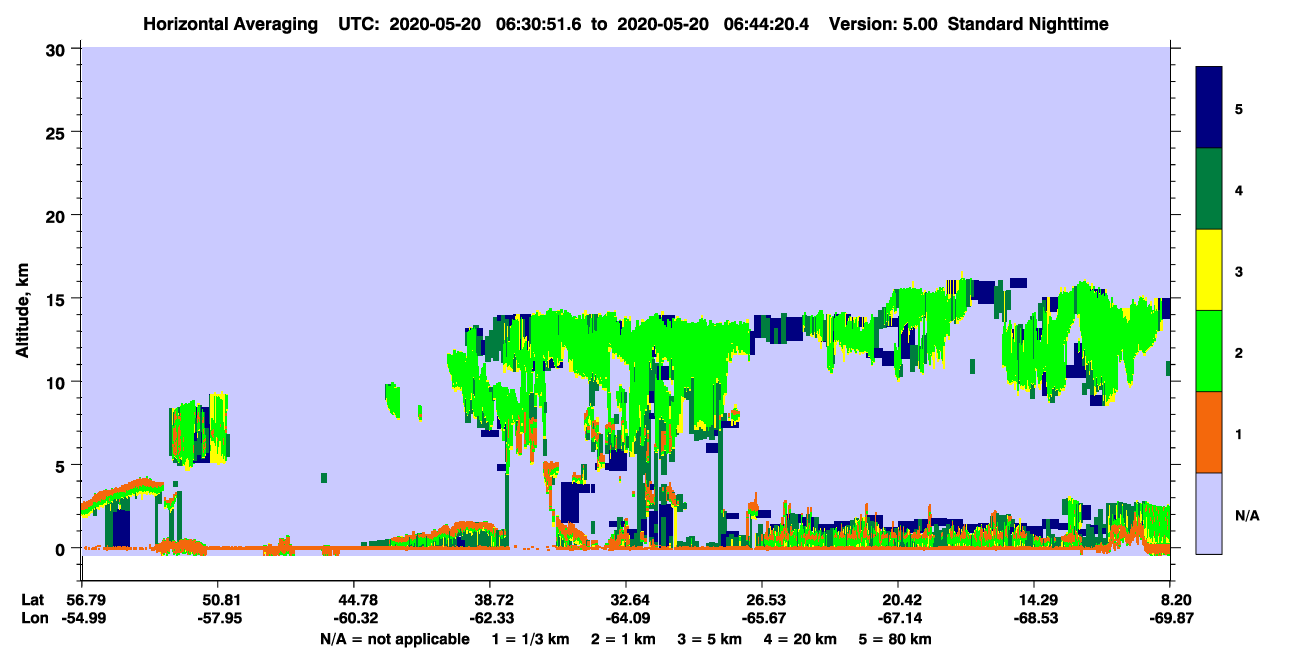Click the orange colorbar segment labeled 1
This screenshot has width=1300, height=667.
coord(1209,432)
